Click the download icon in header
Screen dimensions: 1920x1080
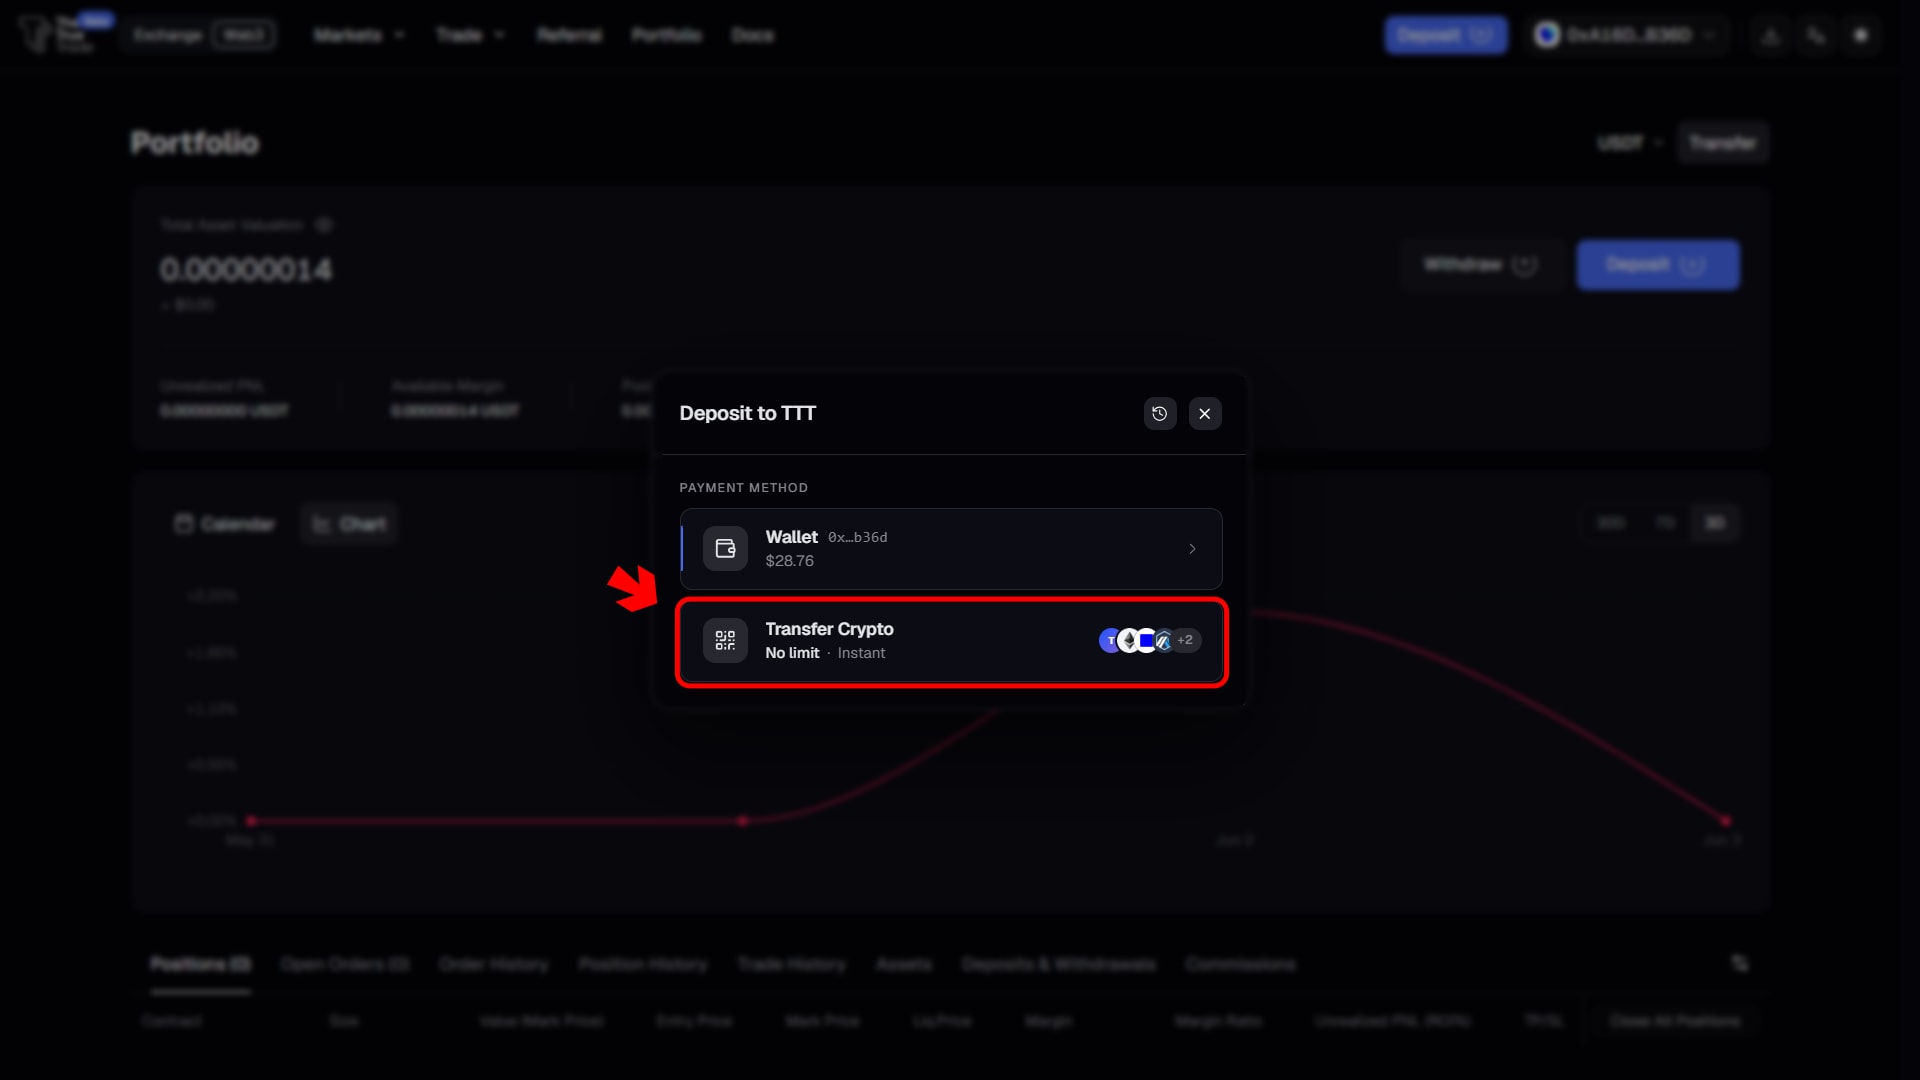click(x=1771, y=35)
